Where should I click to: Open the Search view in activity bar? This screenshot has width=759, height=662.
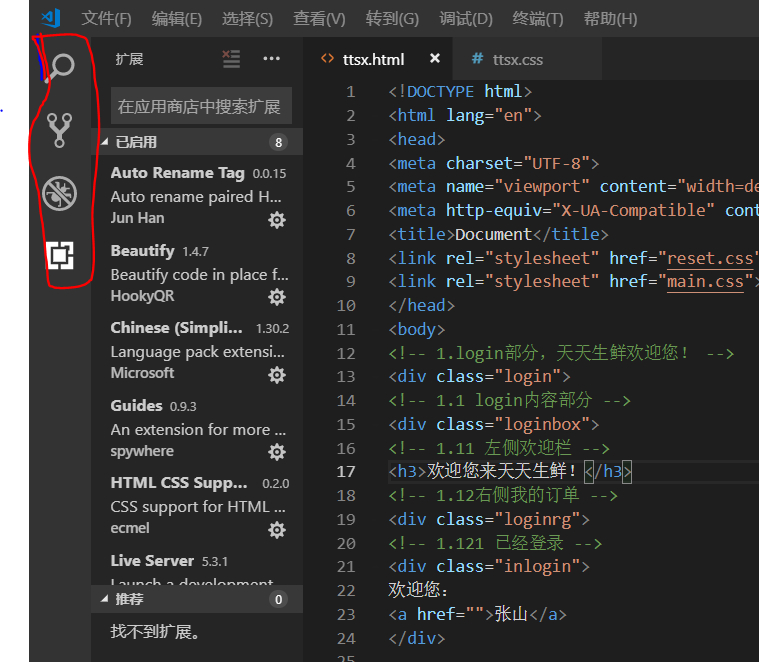(x=61, y=67)
